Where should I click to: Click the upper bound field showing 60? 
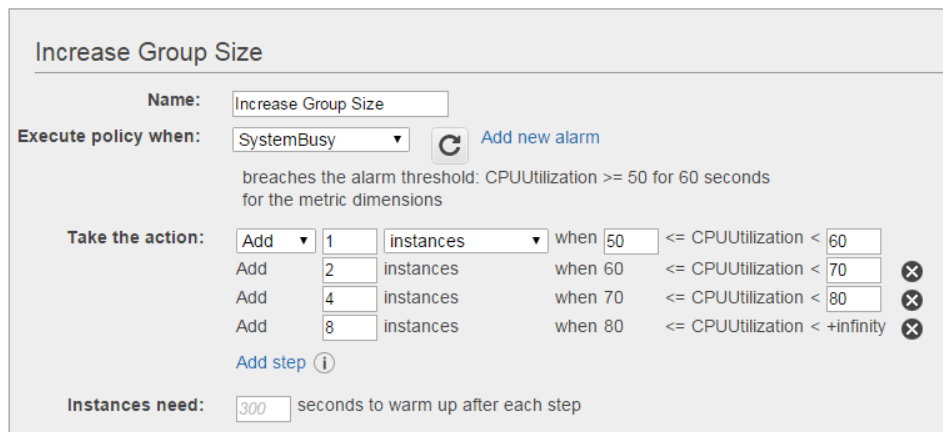853,241
